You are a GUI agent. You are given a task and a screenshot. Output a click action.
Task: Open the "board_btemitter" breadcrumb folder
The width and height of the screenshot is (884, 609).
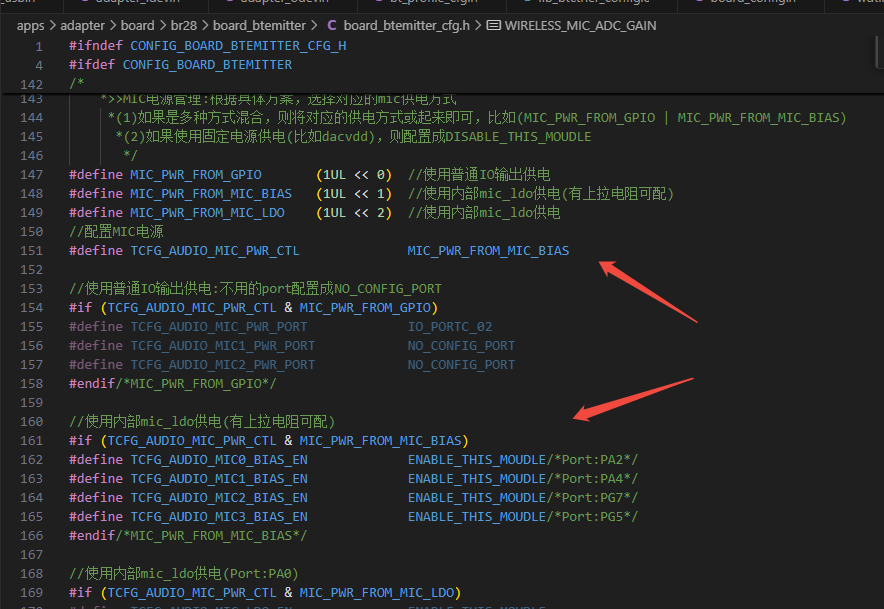tap(259, 25)
